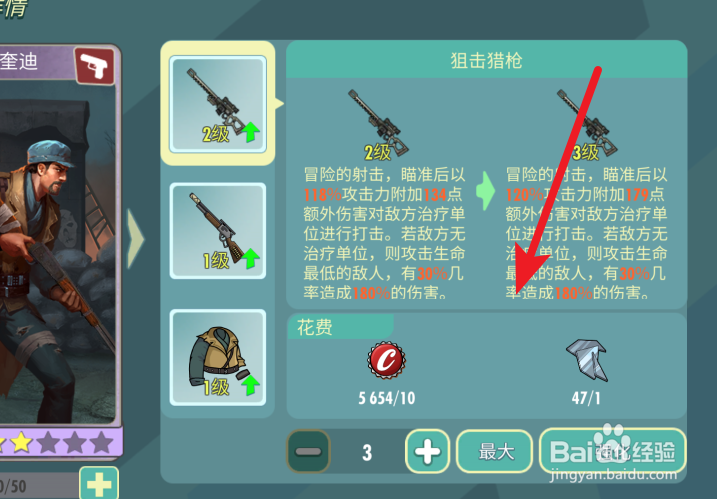Tap the grey cloth material icon

[x=587, y=360]
